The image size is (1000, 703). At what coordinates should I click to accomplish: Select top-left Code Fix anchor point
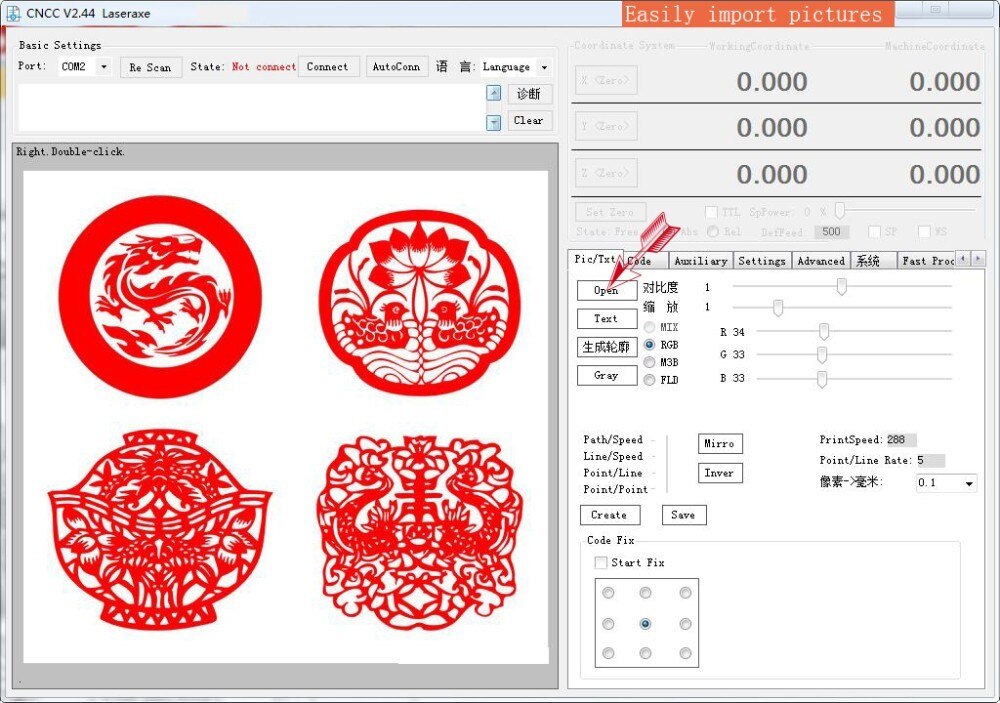608,593
